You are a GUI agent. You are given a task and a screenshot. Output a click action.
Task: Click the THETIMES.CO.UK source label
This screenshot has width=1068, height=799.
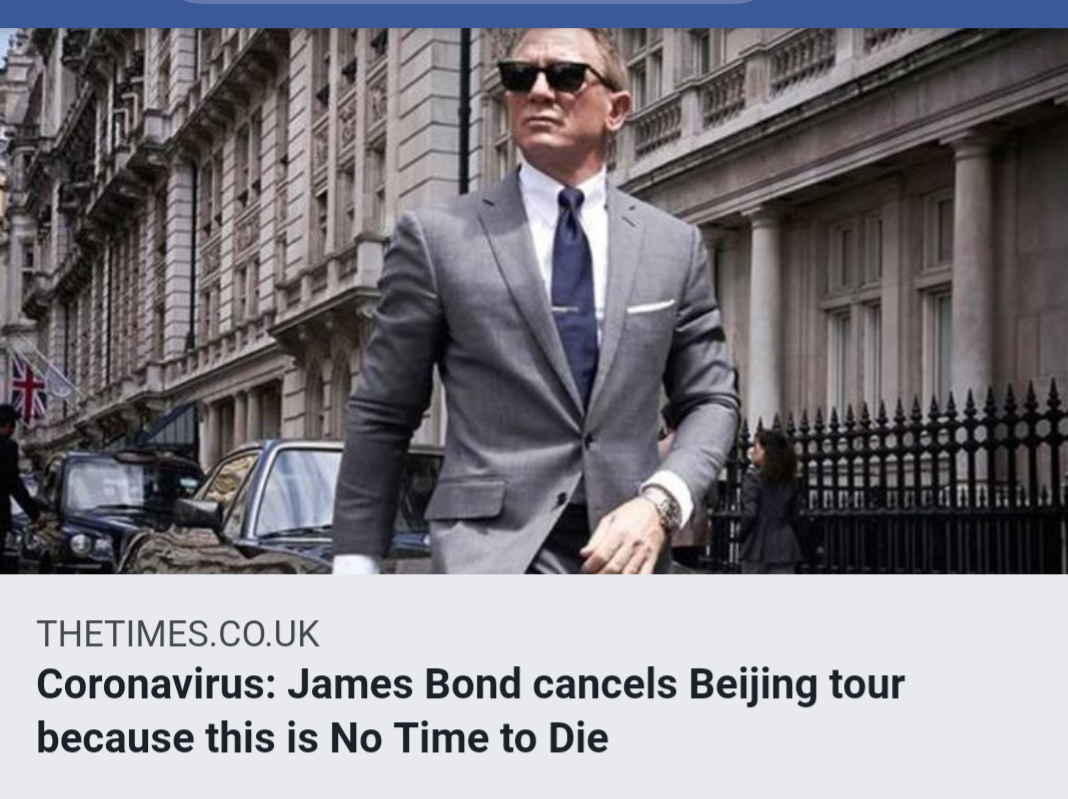(178, 634)
